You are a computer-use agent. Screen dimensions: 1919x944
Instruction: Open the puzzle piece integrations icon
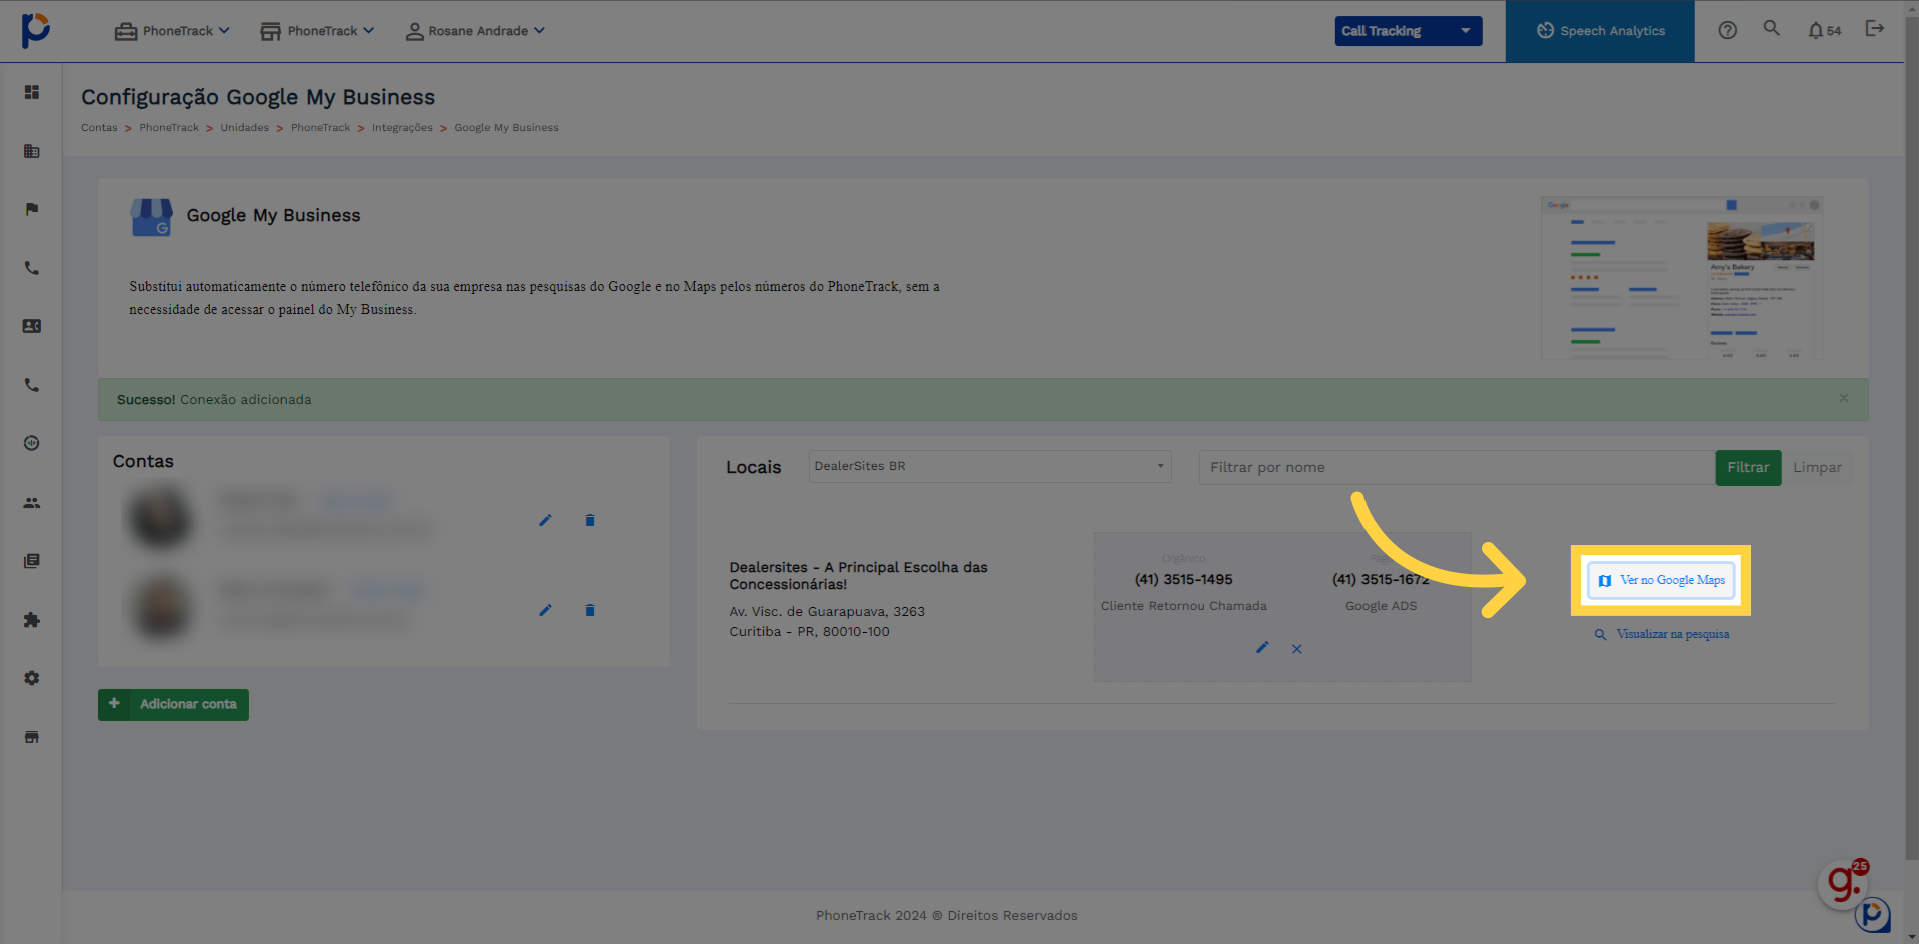(x=32, y=620)
